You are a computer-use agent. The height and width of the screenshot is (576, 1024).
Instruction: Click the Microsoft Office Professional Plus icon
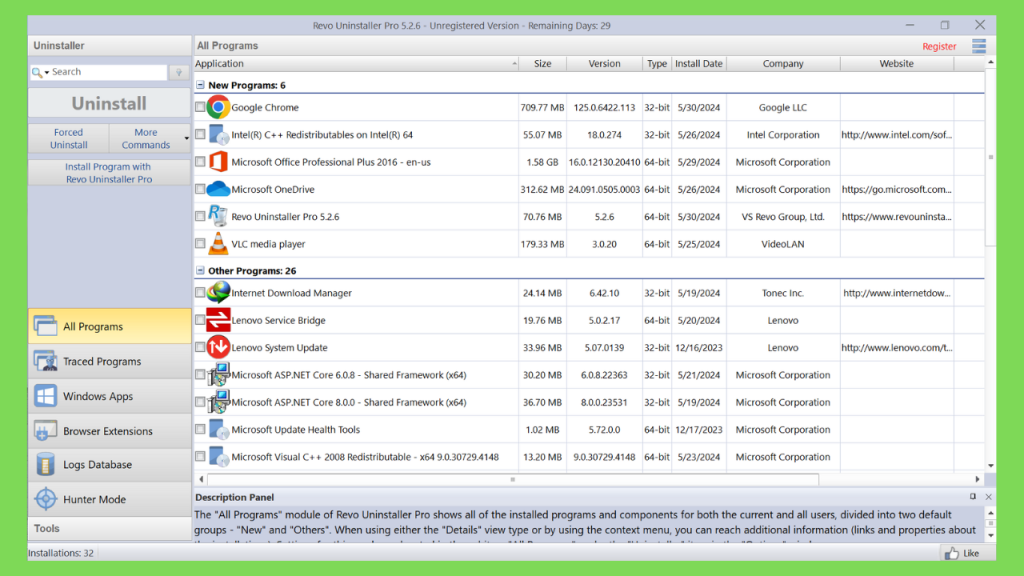click(218, 162)
